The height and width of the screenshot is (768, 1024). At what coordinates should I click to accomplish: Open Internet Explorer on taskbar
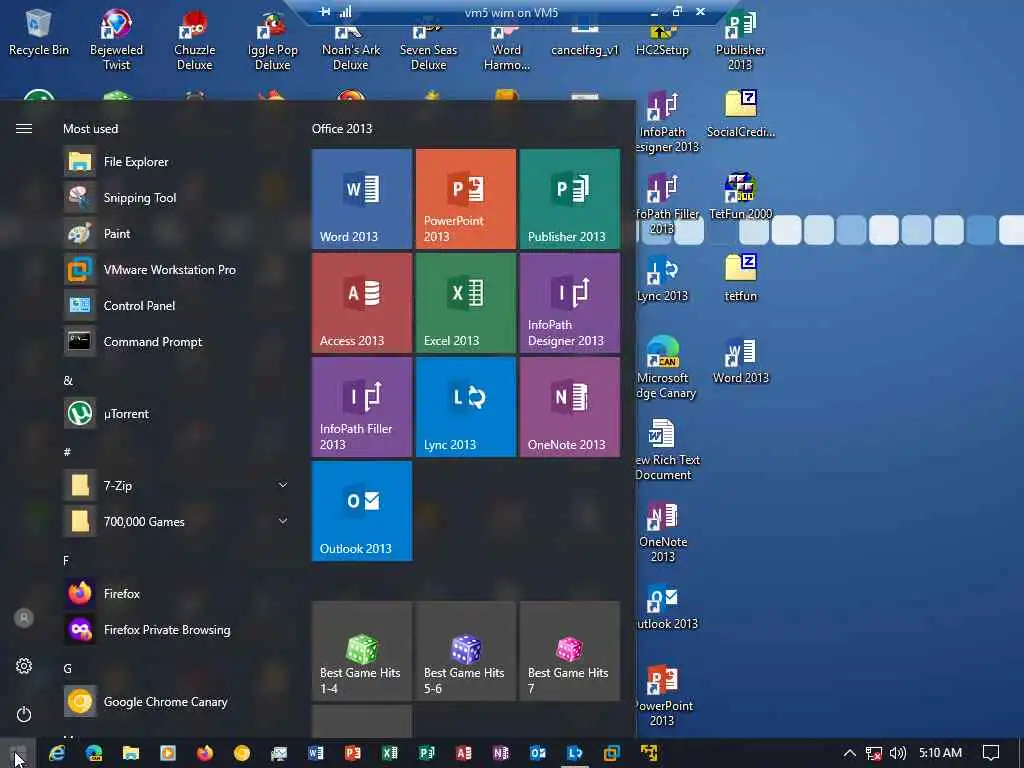click(57, 753)
